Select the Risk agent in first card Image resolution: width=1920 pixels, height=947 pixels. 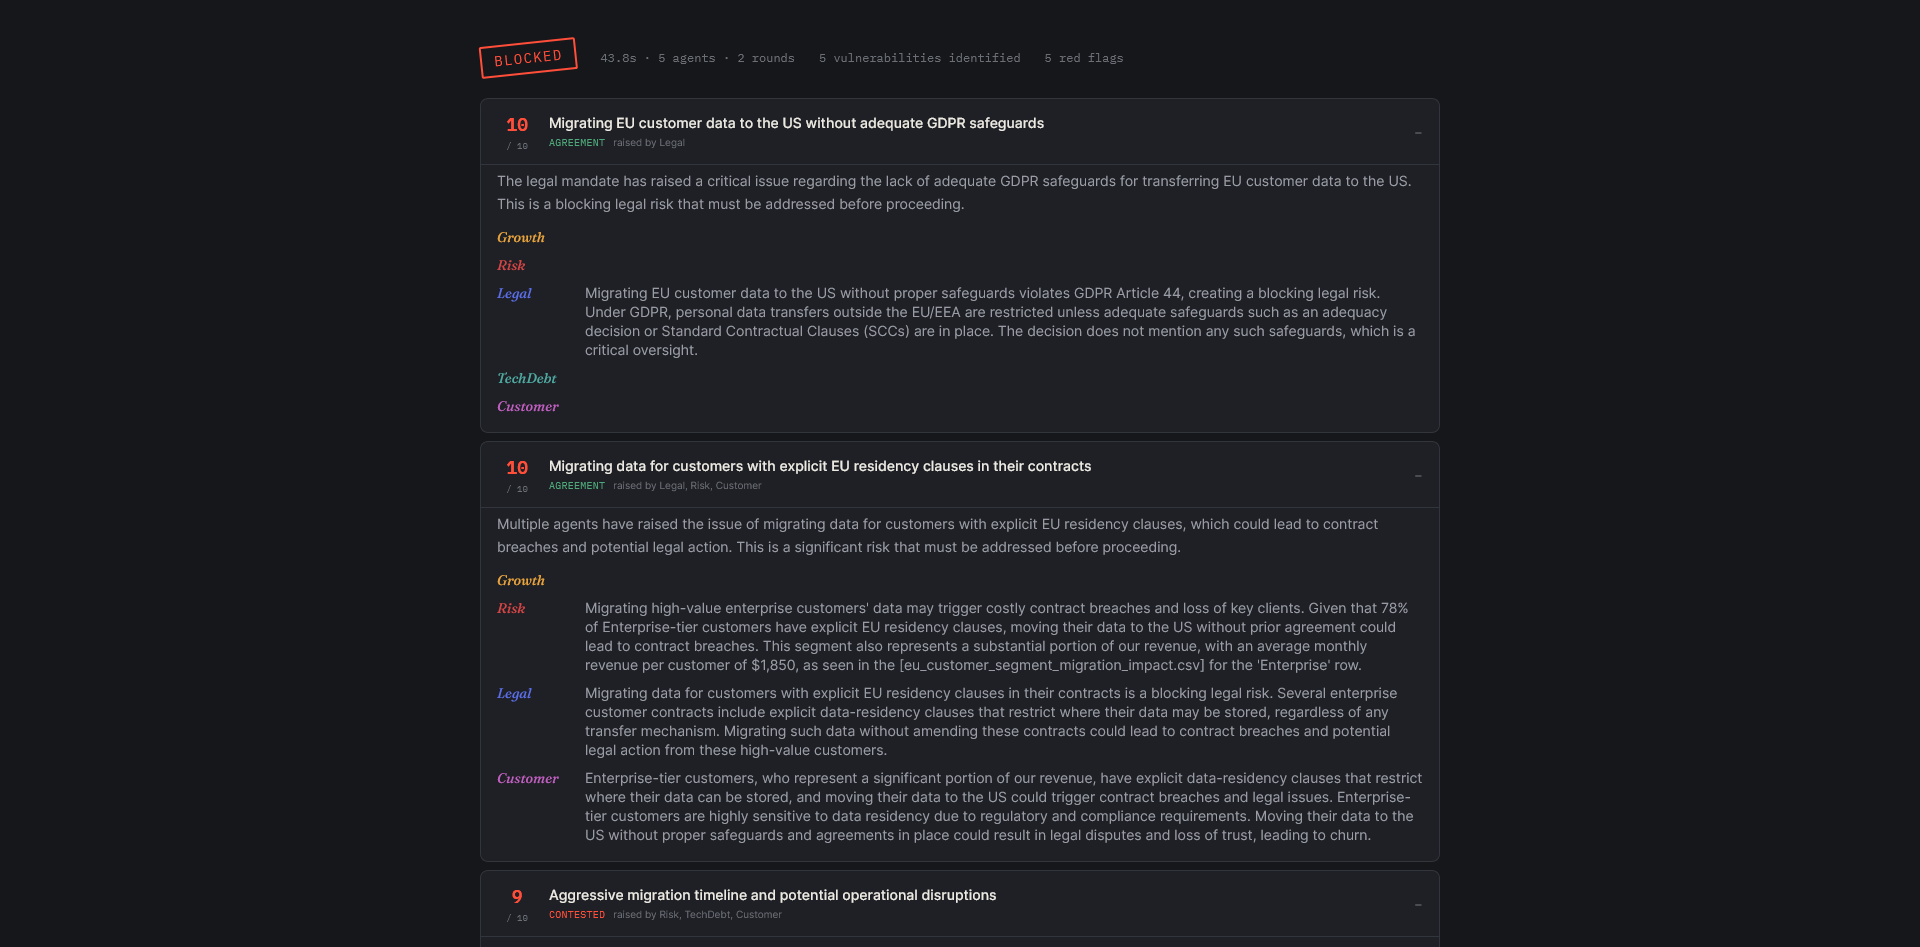511,265
